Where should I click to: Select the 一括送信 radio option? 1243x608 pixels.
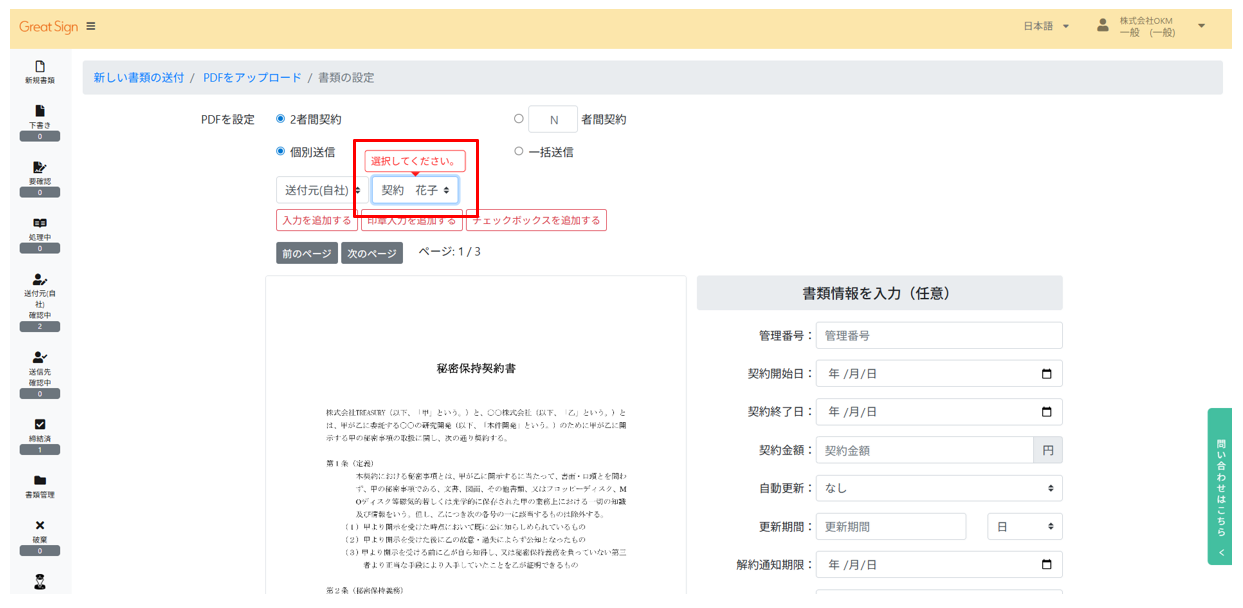519,151
